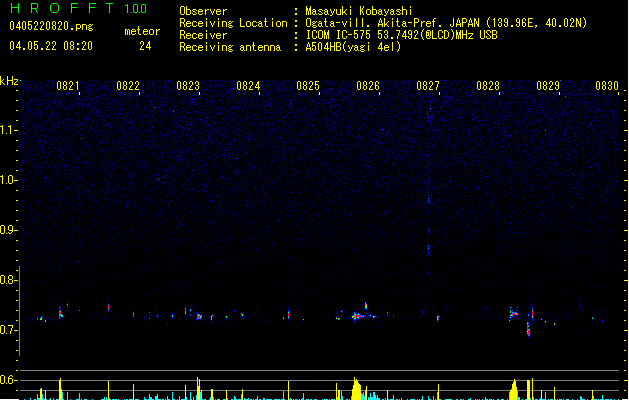Click the Receiving antenna field label

(x=230, y=47)
